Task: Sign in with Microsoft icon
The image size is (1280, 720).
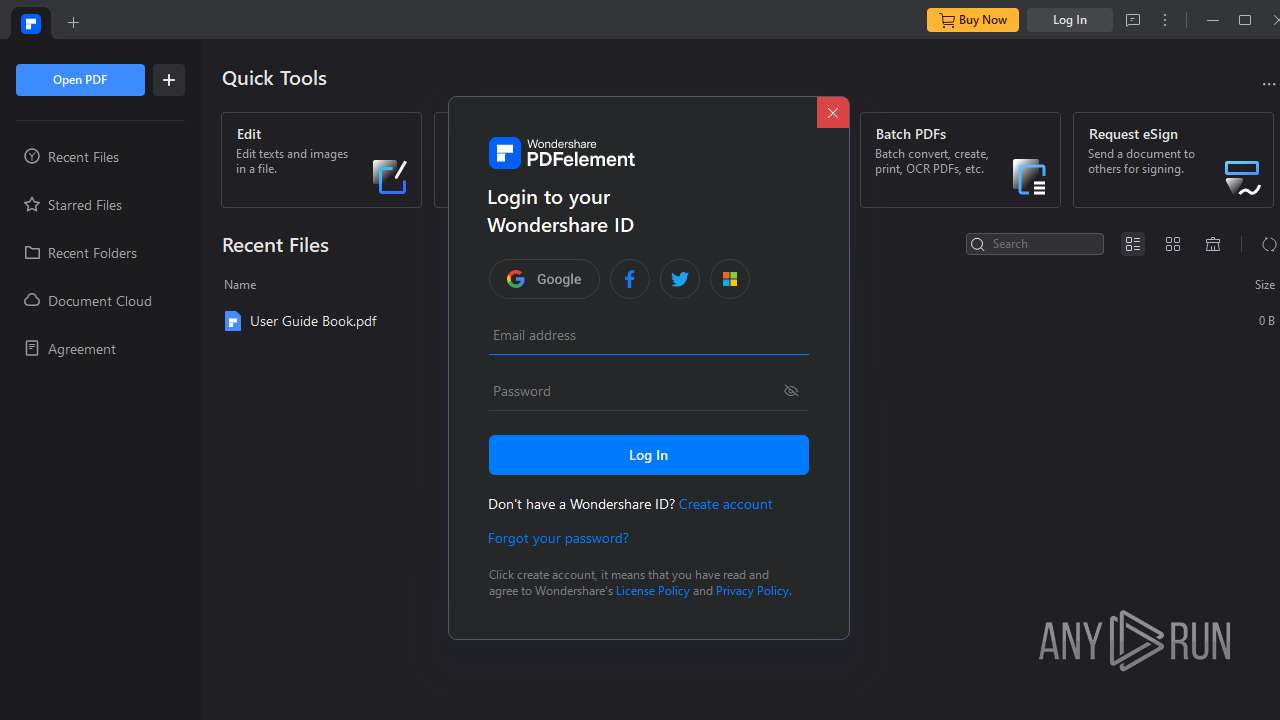Action: (x=730, y=279)
